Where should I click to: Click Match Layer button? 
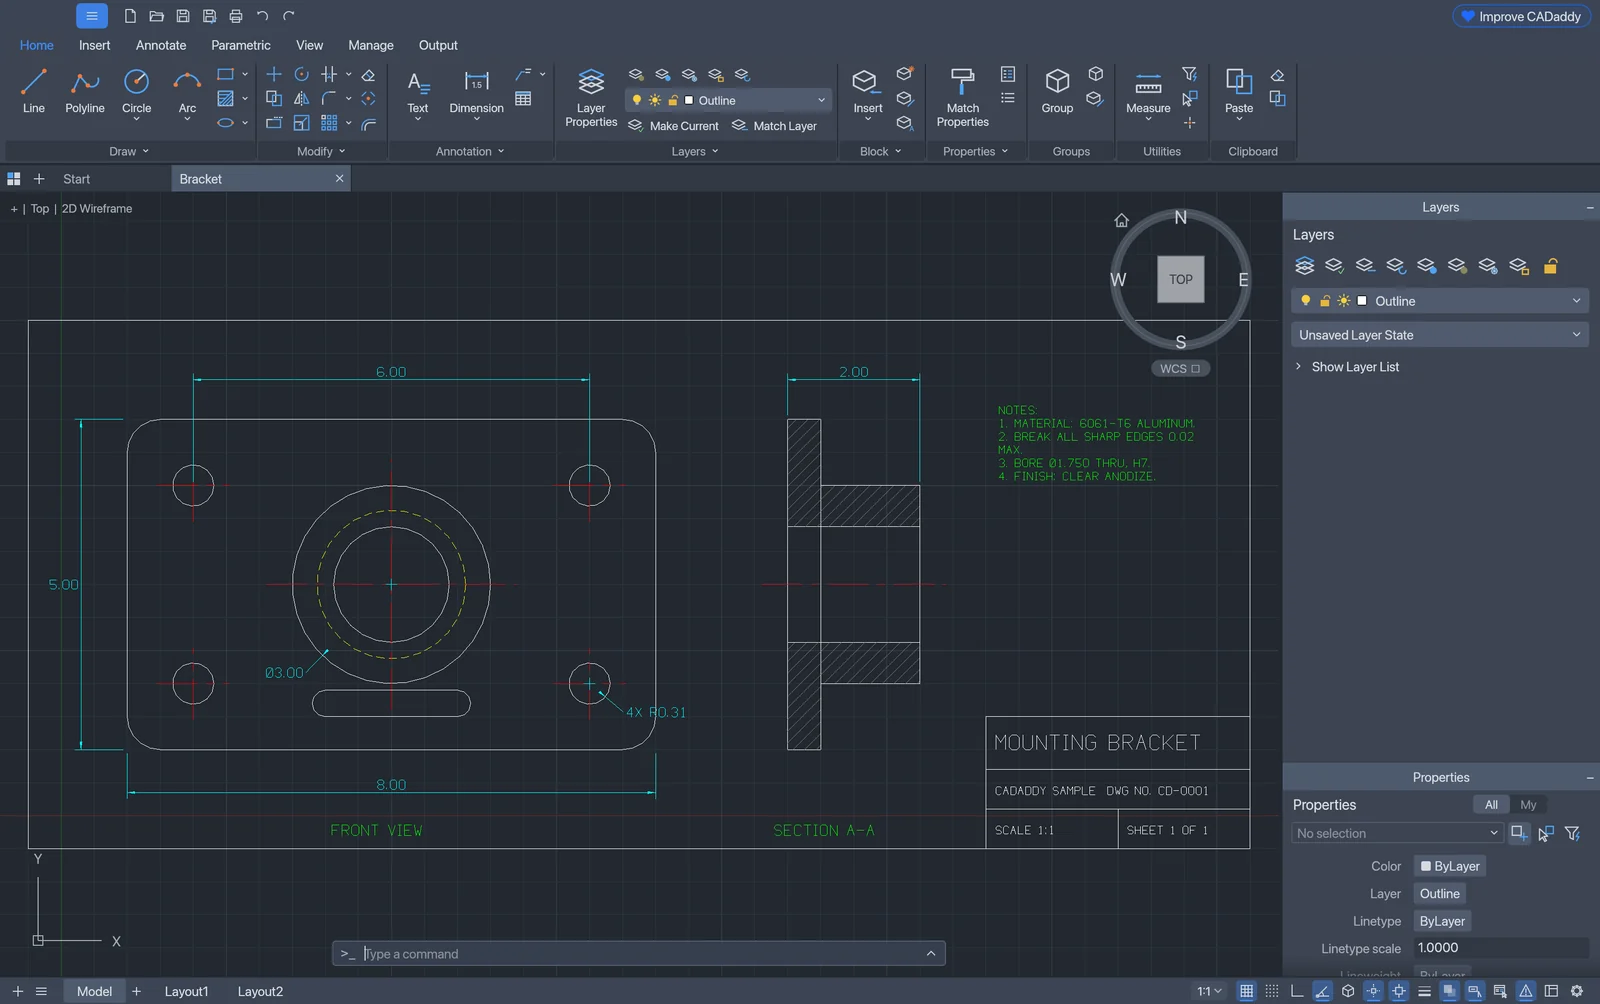pyautogui.click(x=774, y=126)
